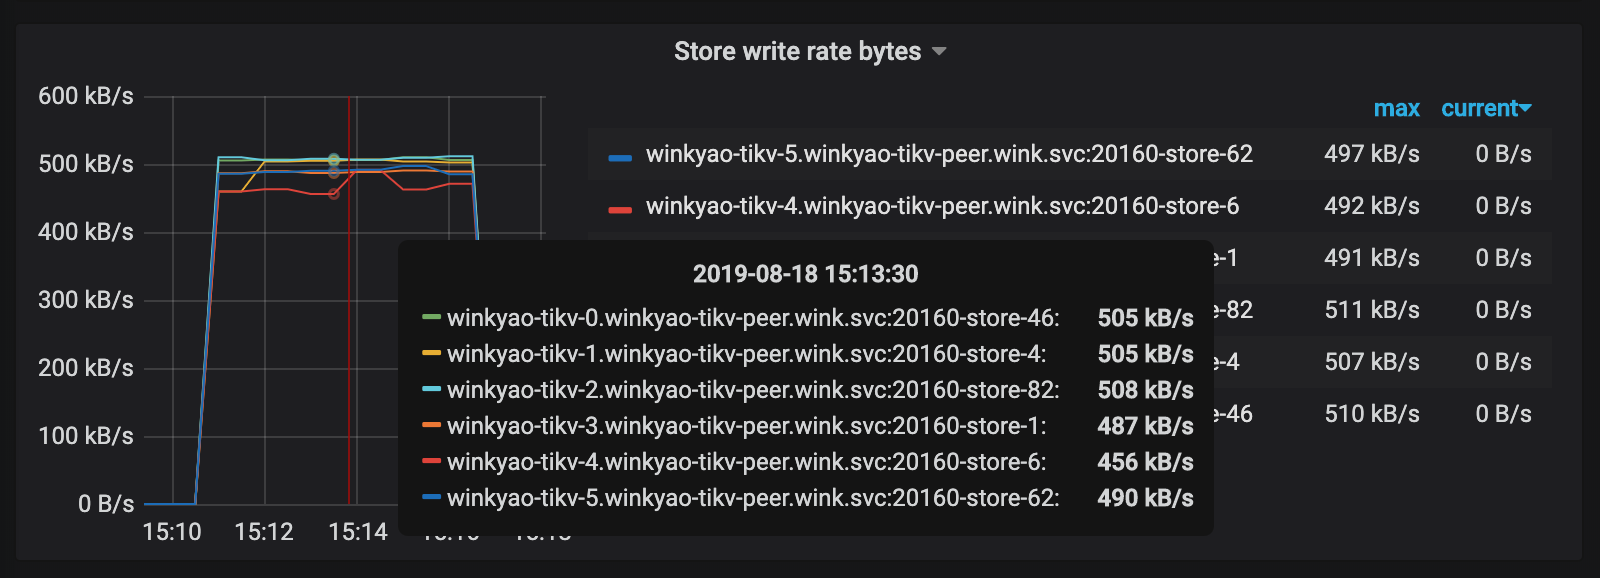Sort legend by the max column
This screenshot has width=1600, height=578.
[1396, 109]
